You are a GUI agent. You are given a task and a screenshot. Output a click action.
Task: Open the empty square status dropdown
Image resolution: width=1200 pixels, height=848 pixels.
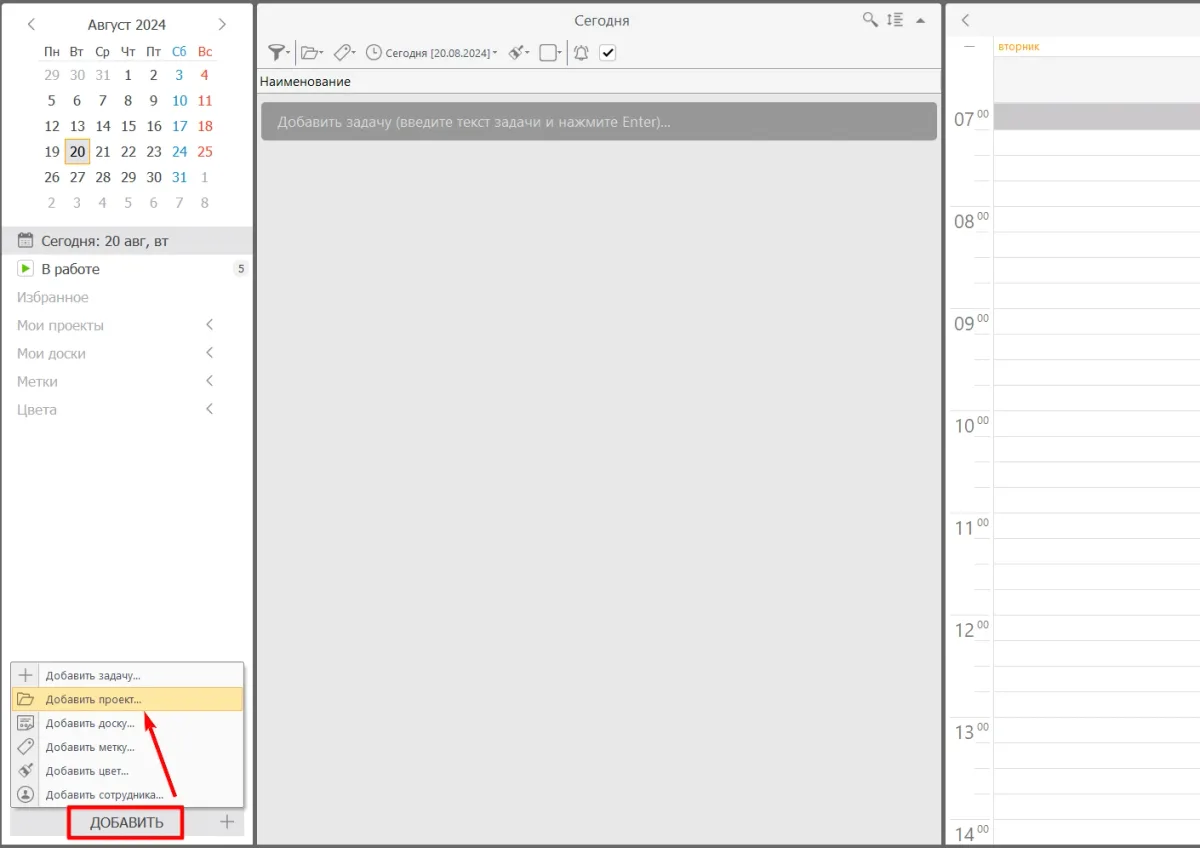[x=549, y=53]
